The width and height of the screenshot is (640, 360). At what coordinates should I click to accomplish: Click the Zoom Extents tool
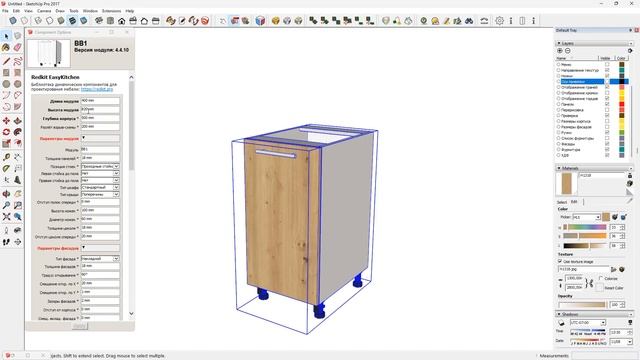tap(6, 217)
